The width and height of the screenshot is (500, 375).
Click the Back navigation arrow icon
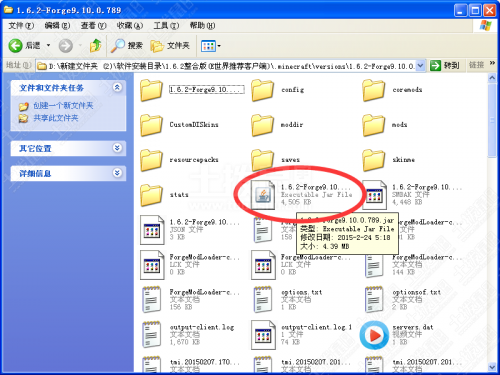15,46
